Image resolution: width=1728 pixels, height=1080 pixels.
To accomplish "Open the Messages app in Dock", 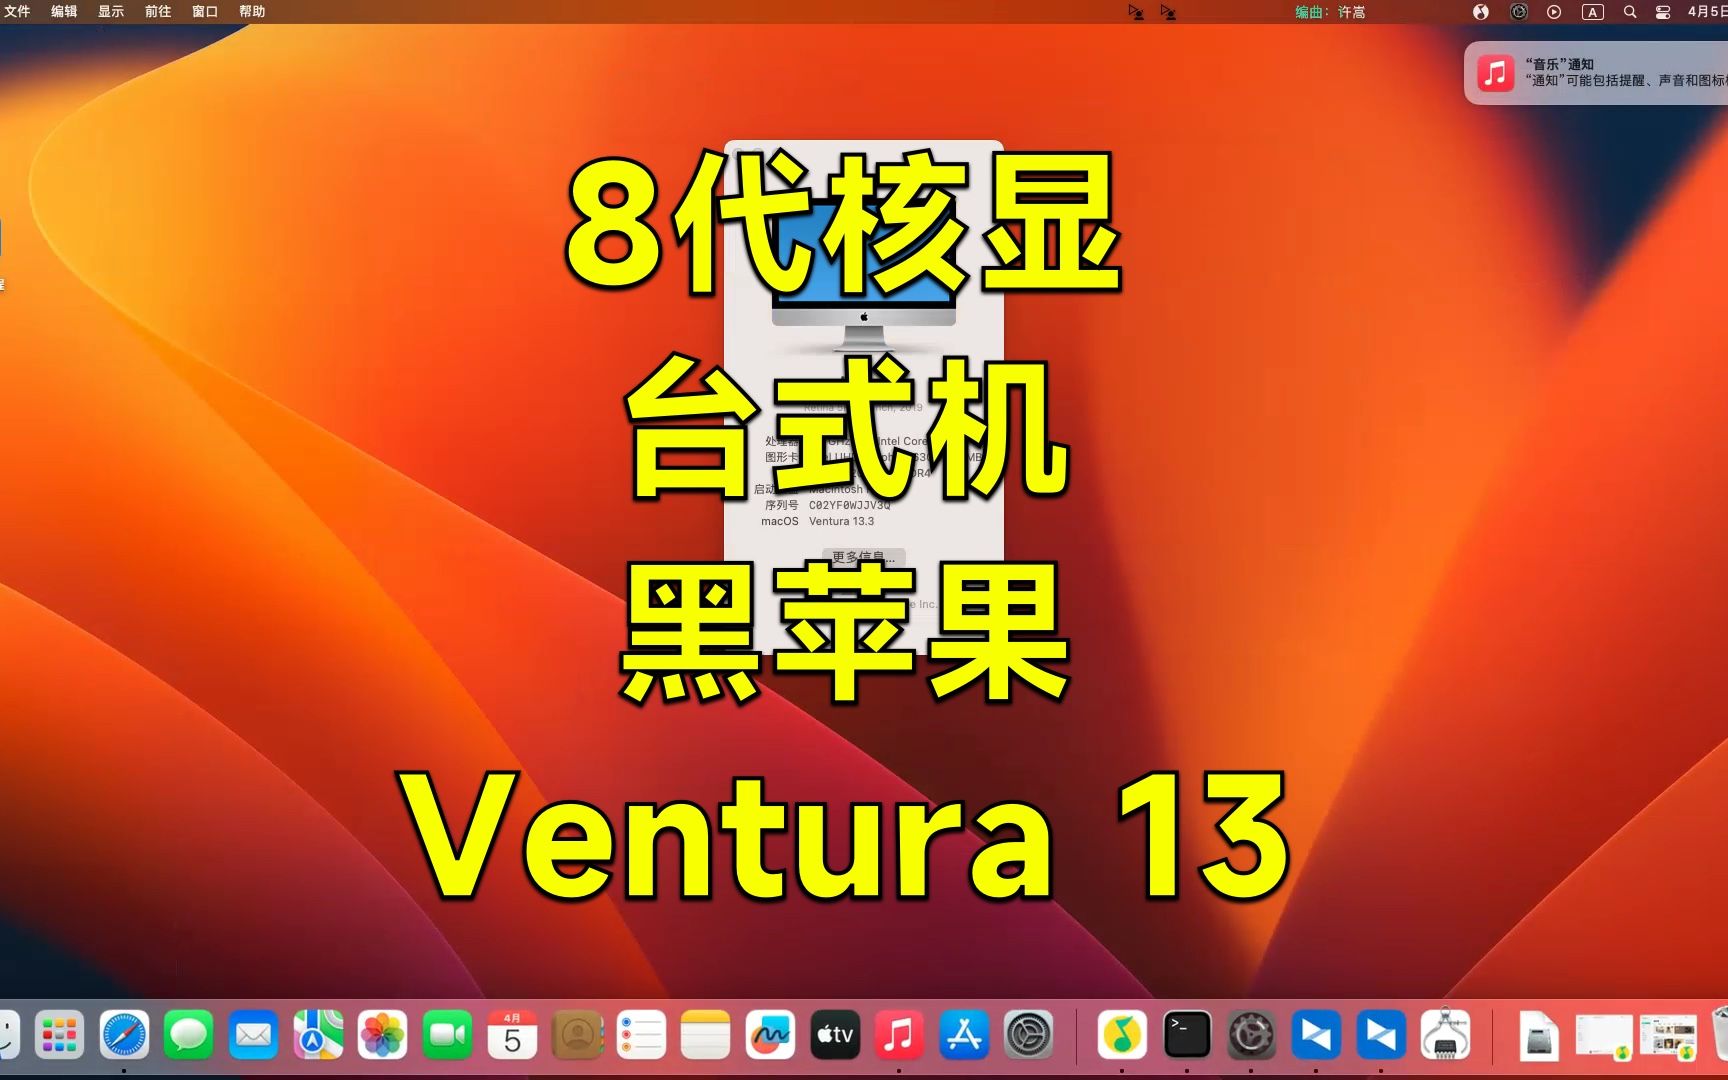I will click(x=188, y=1035).
